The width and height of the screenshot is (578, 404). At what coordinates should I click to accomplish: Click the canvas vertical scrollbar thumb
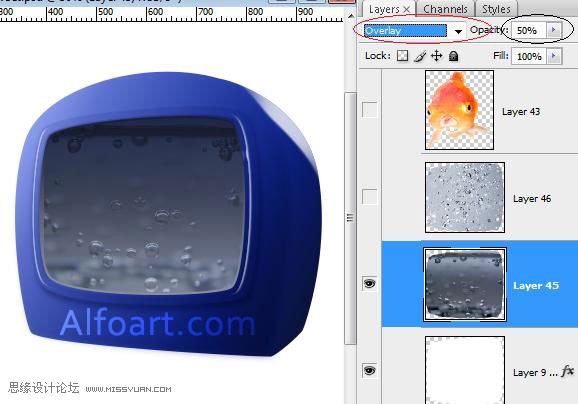(350, 218)
